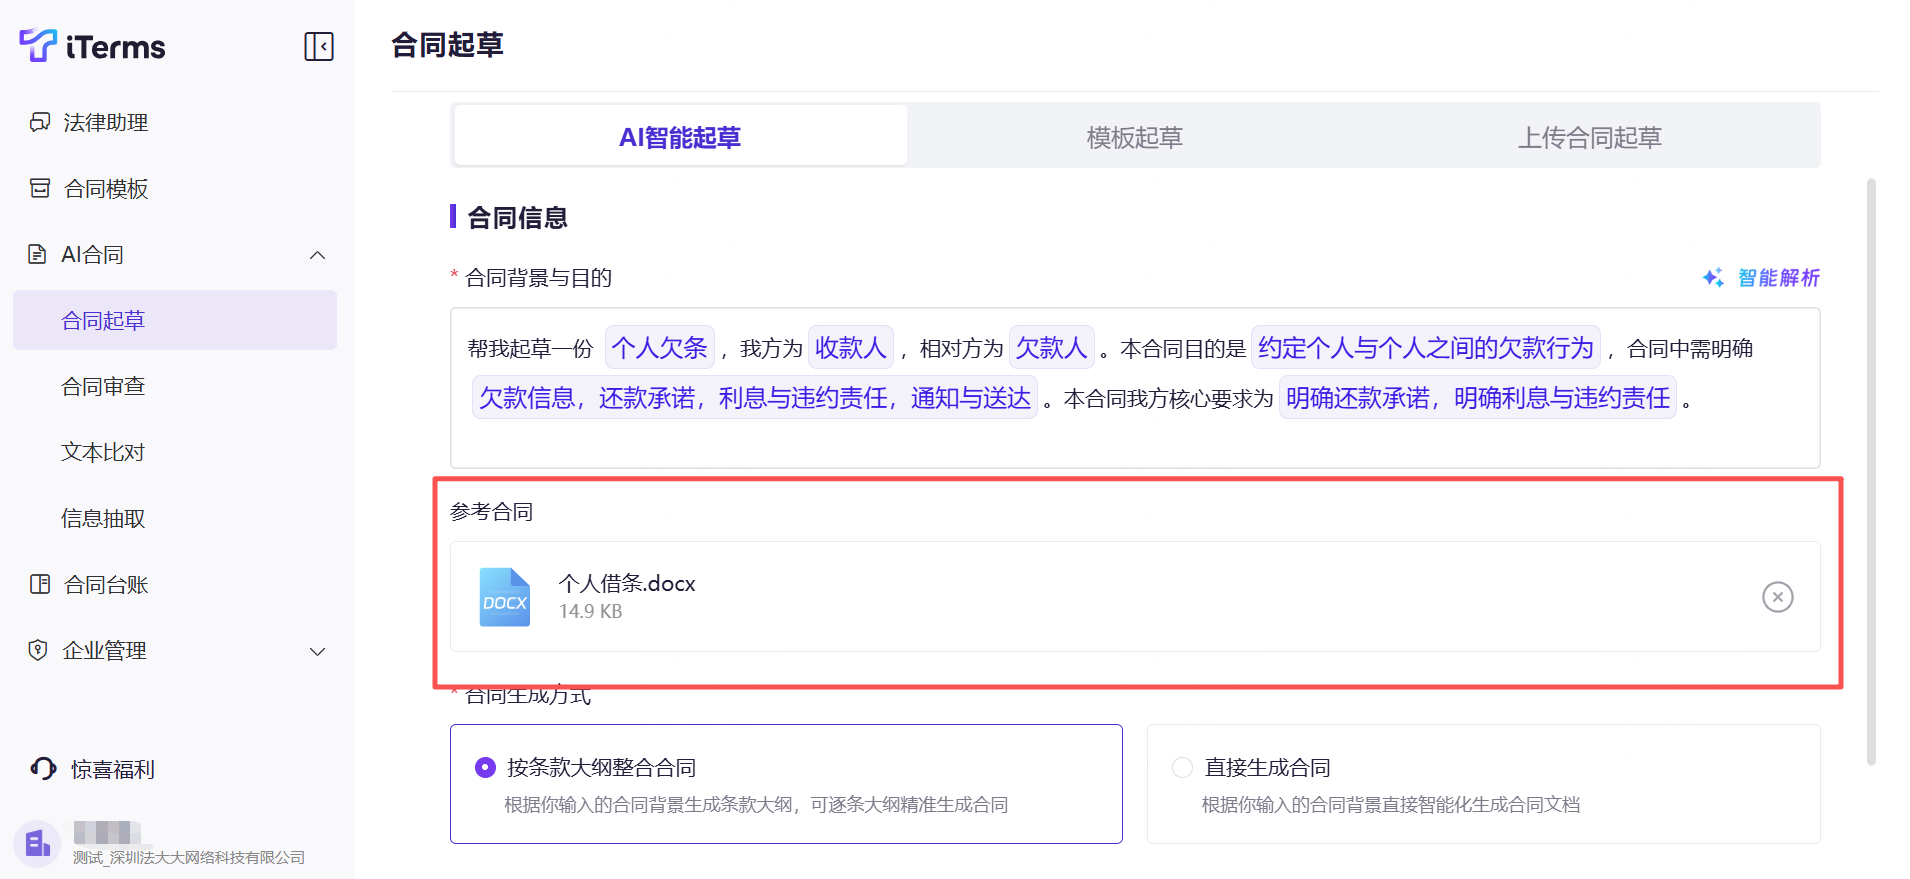Open 文本比对 in the sidebar
The width and height of the screenshot is (1910, 879).
(103, 452)
